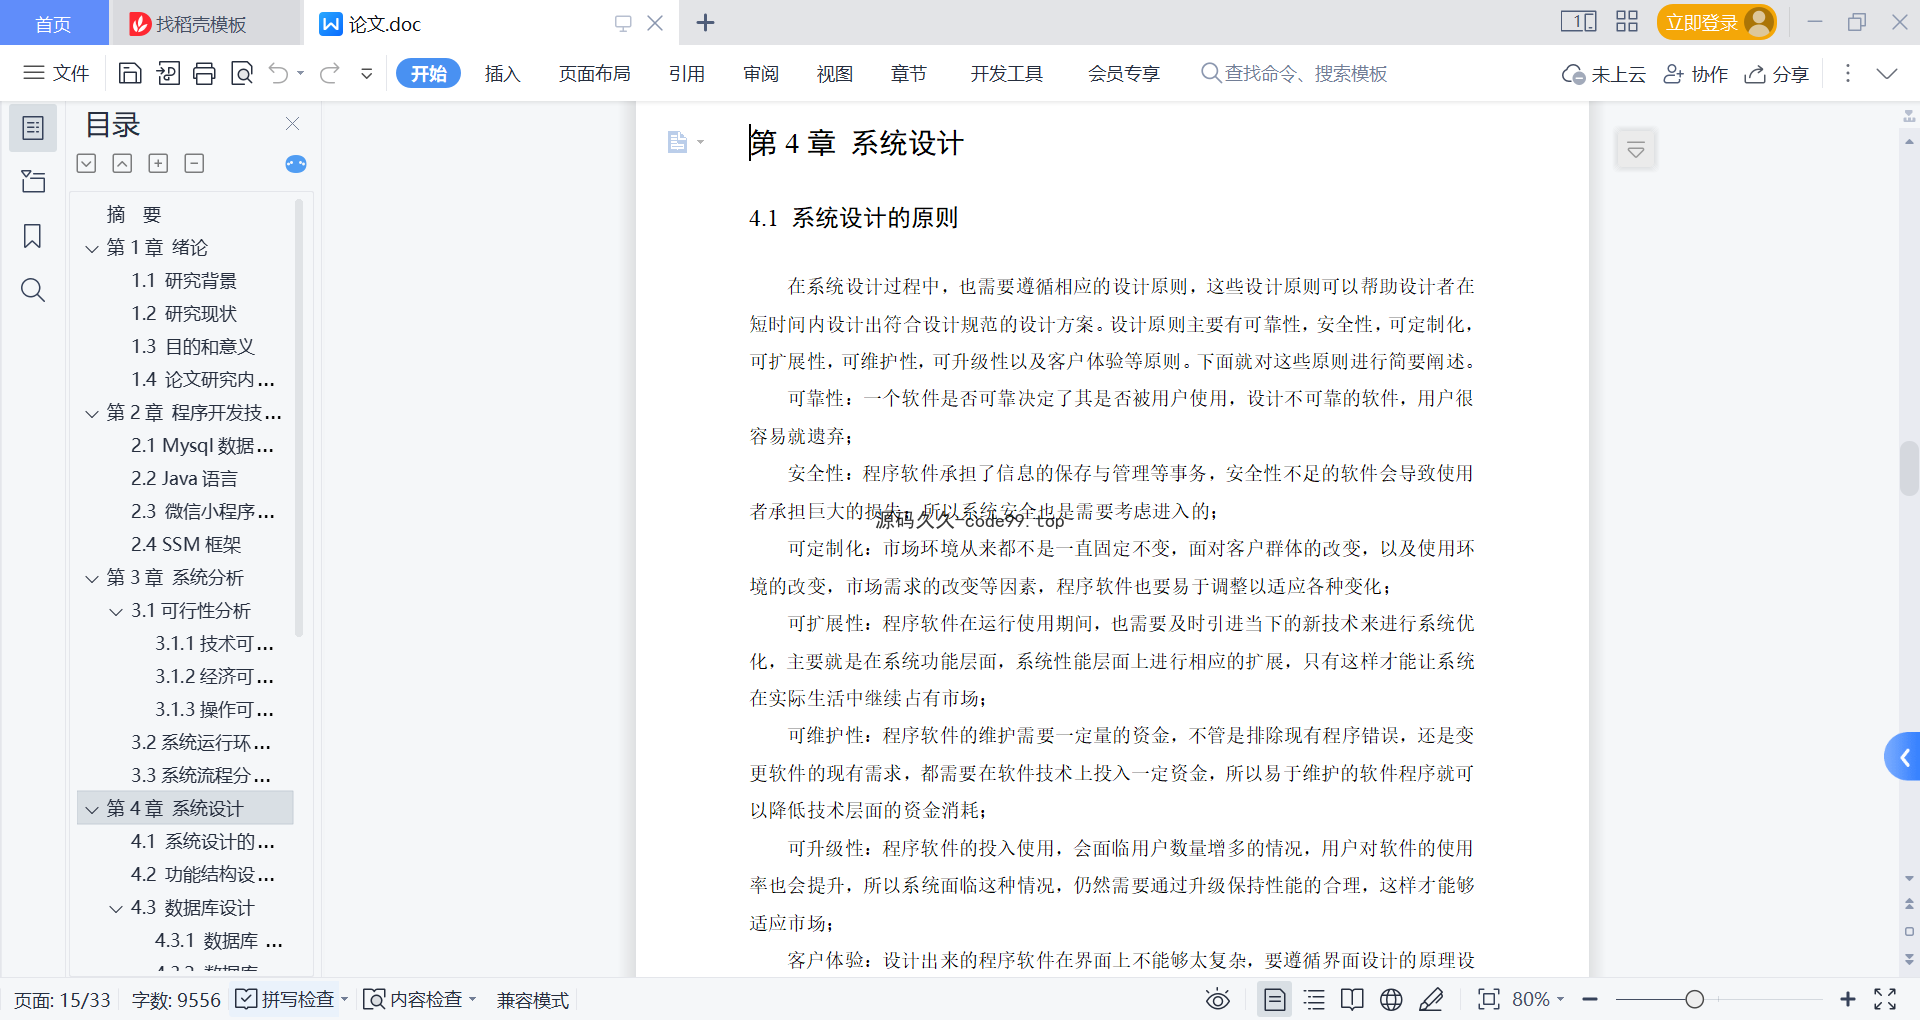
Task: Click the command search box
Action: 1294,73
